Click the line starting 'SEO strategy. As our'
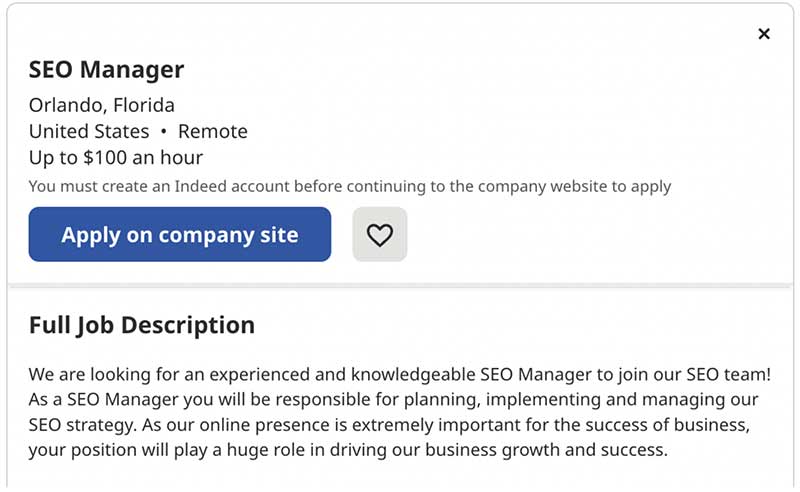Viewport: 800px width, 492px height. (x=390, y=425)
